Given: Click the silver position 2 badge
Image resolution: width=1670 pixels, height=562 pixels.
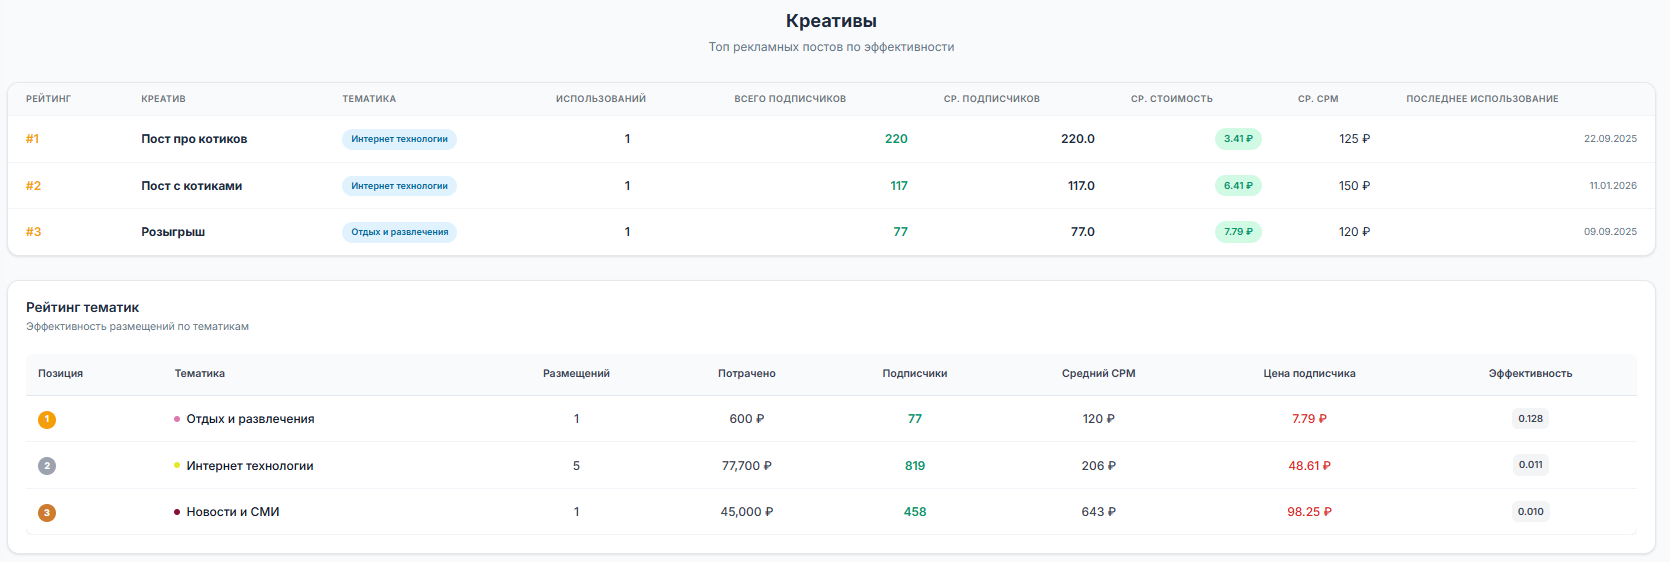Looking at the screenshot, I should coord(47,466).
